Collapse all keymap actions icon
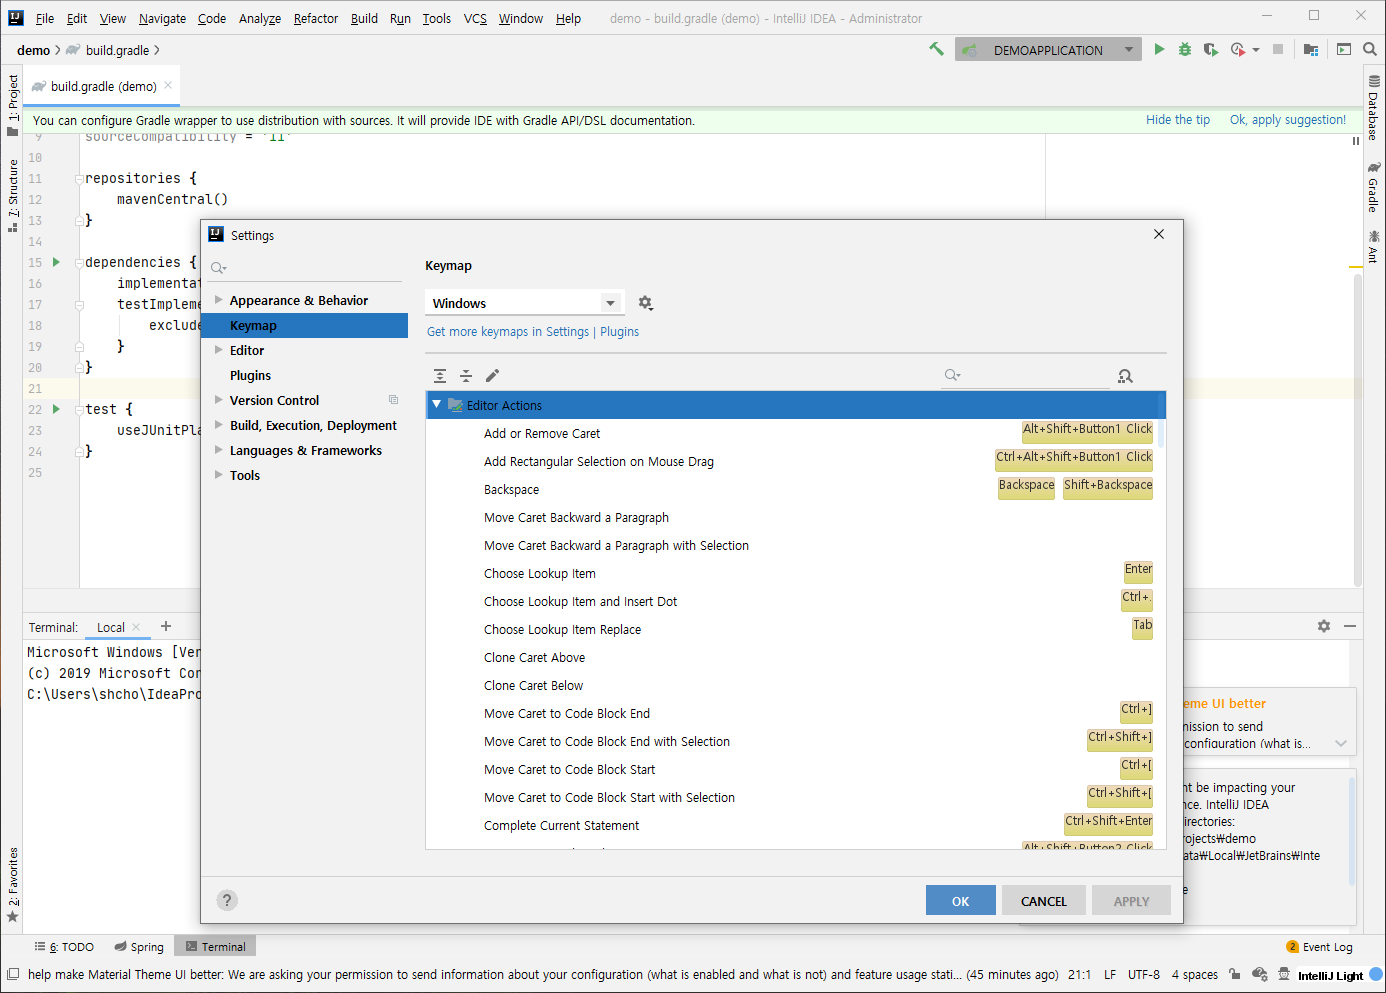This screenshot has height=993, width=1386. point(466,375)
